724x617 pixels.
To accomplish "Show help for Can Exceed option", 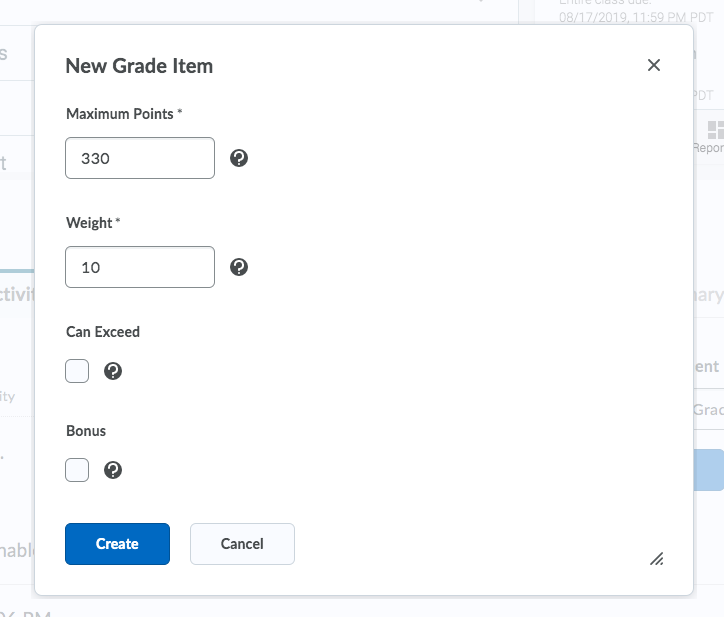I will coord(113,371).
